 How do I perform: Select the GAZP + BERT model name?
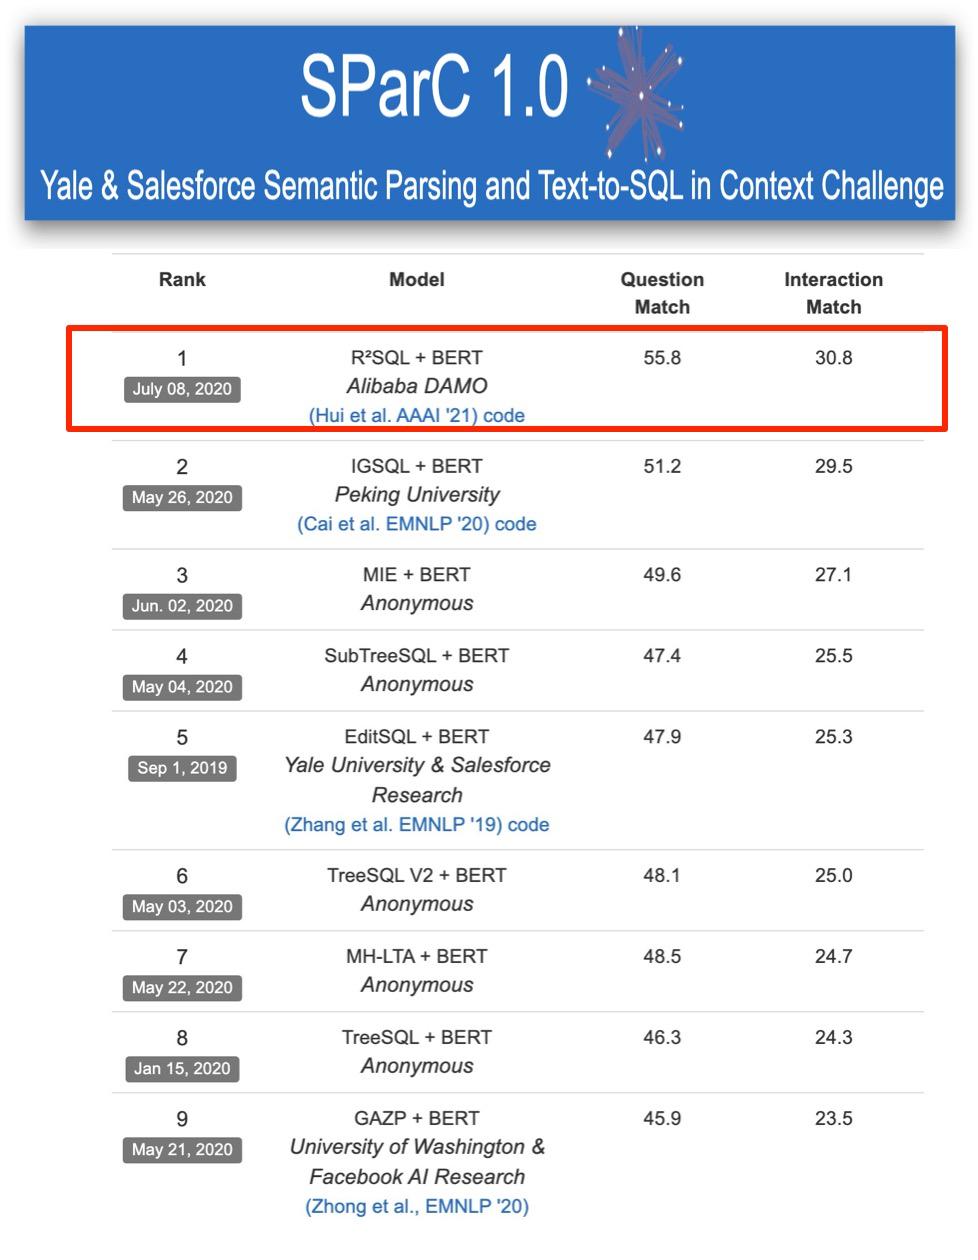coord(417,1118)
